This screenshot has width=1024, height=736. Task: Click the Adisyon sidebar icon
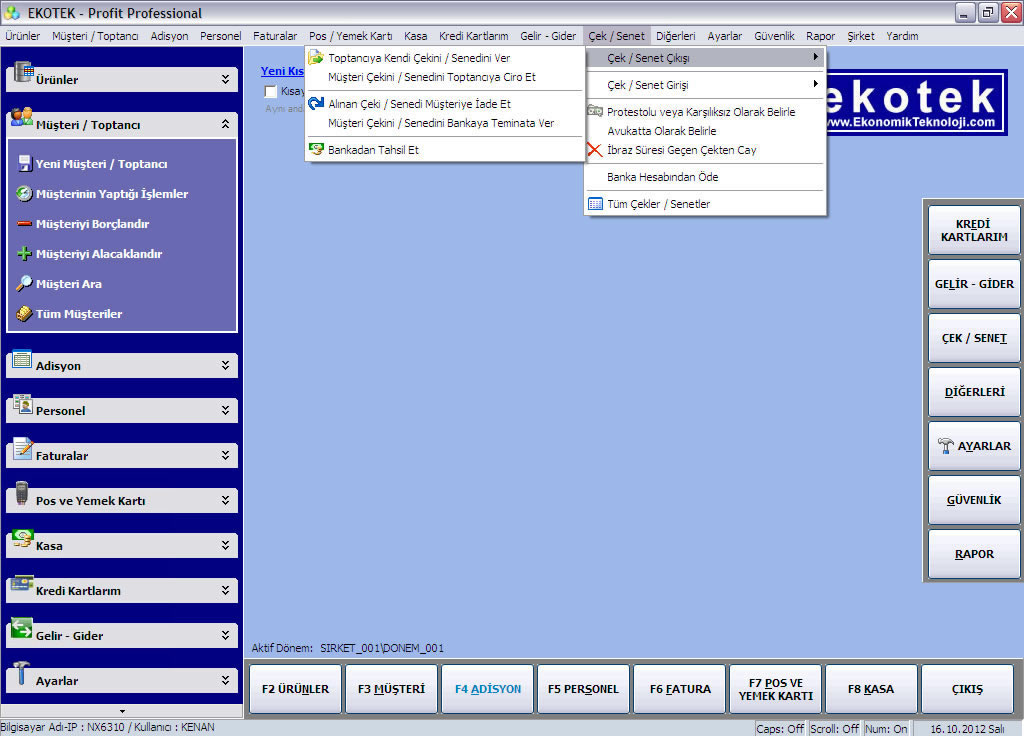pos(22,359)
